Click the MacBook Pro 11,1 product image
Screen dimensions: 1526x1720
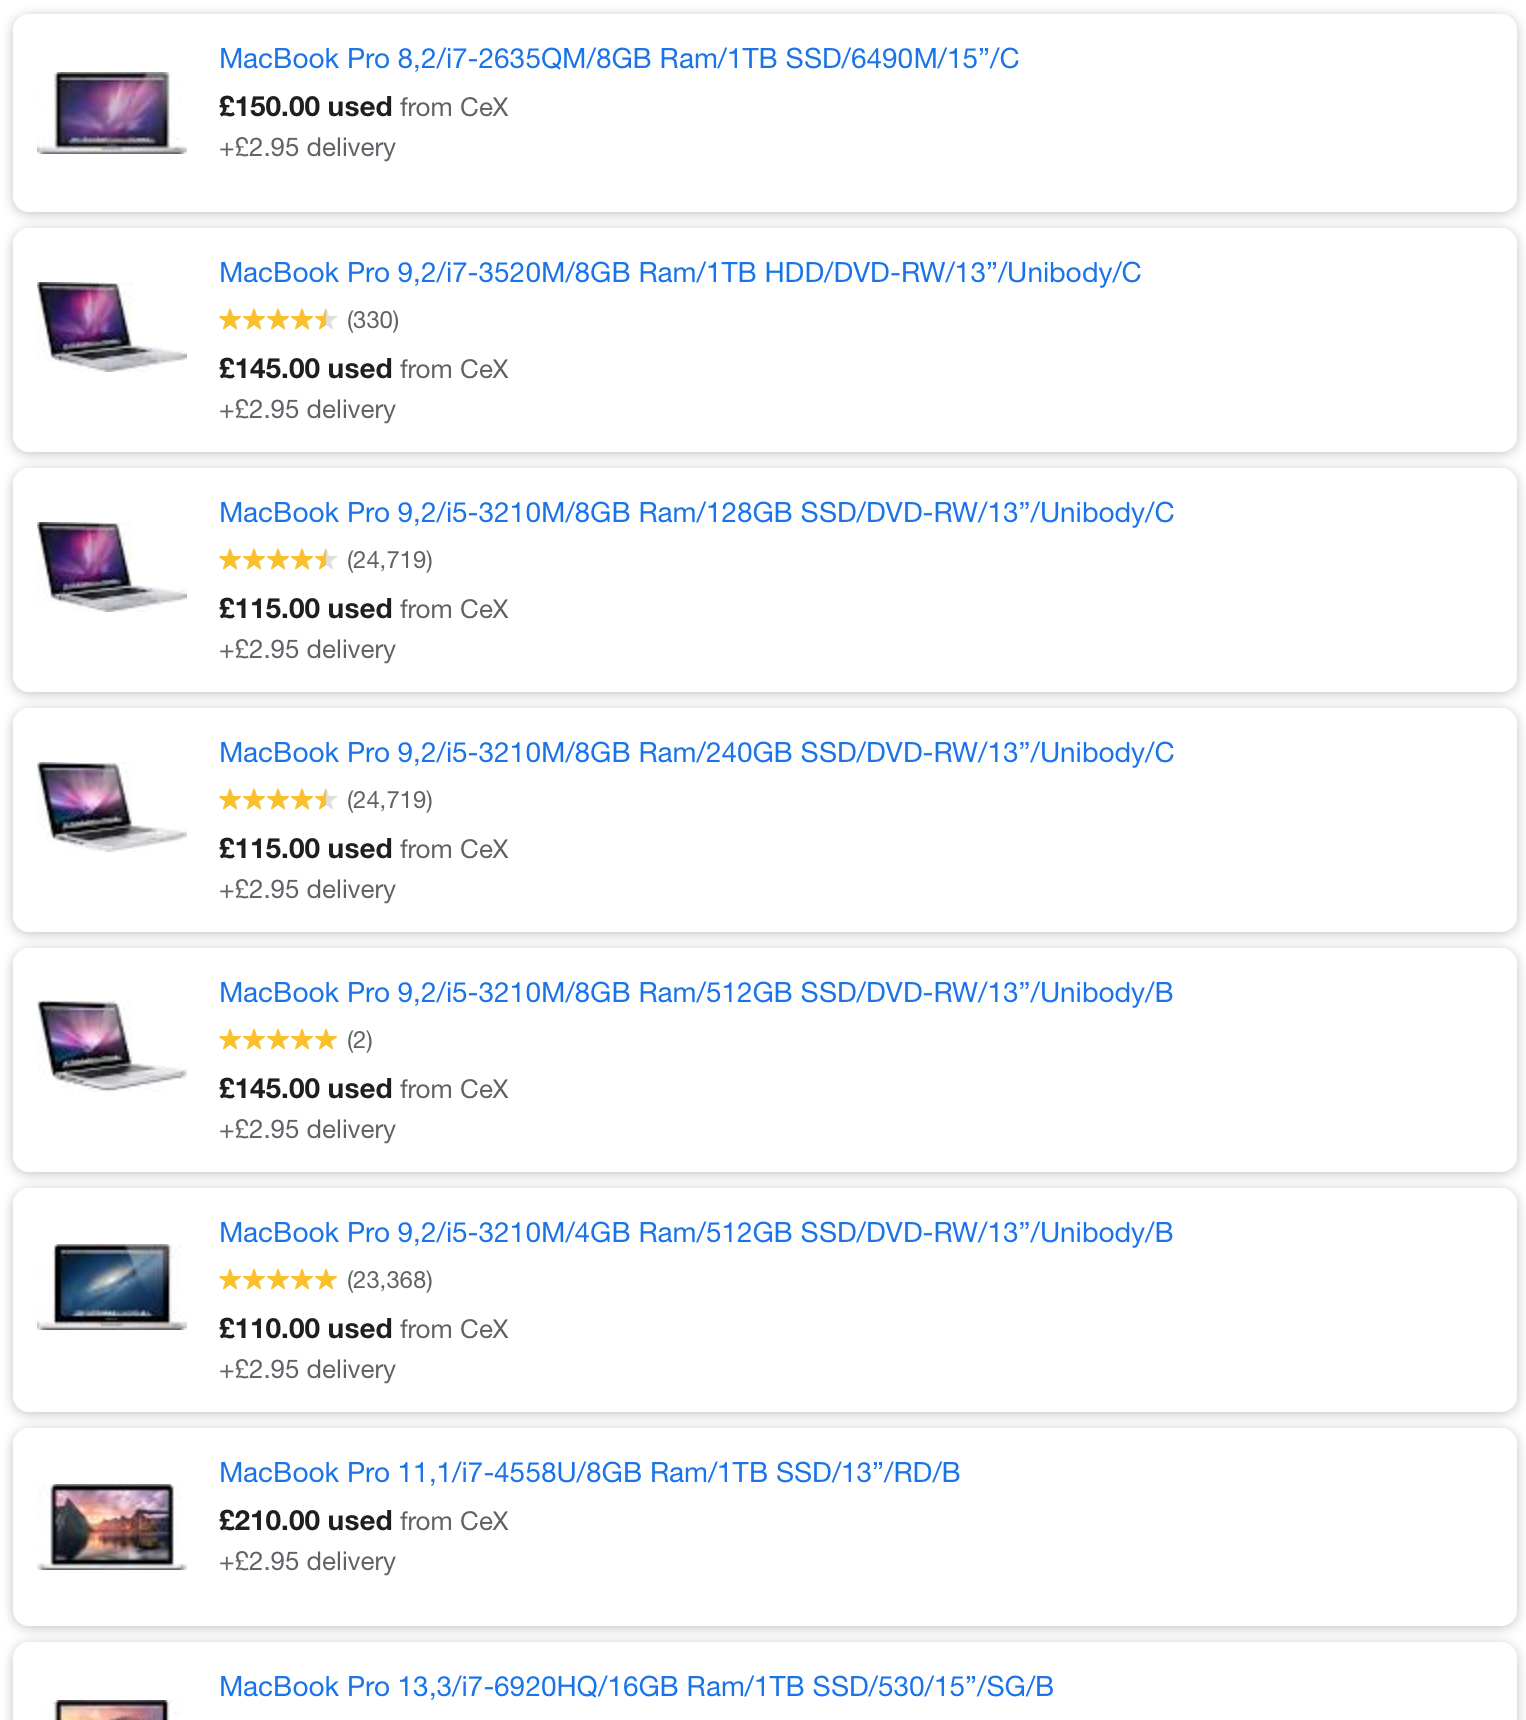coord(112,1526)
